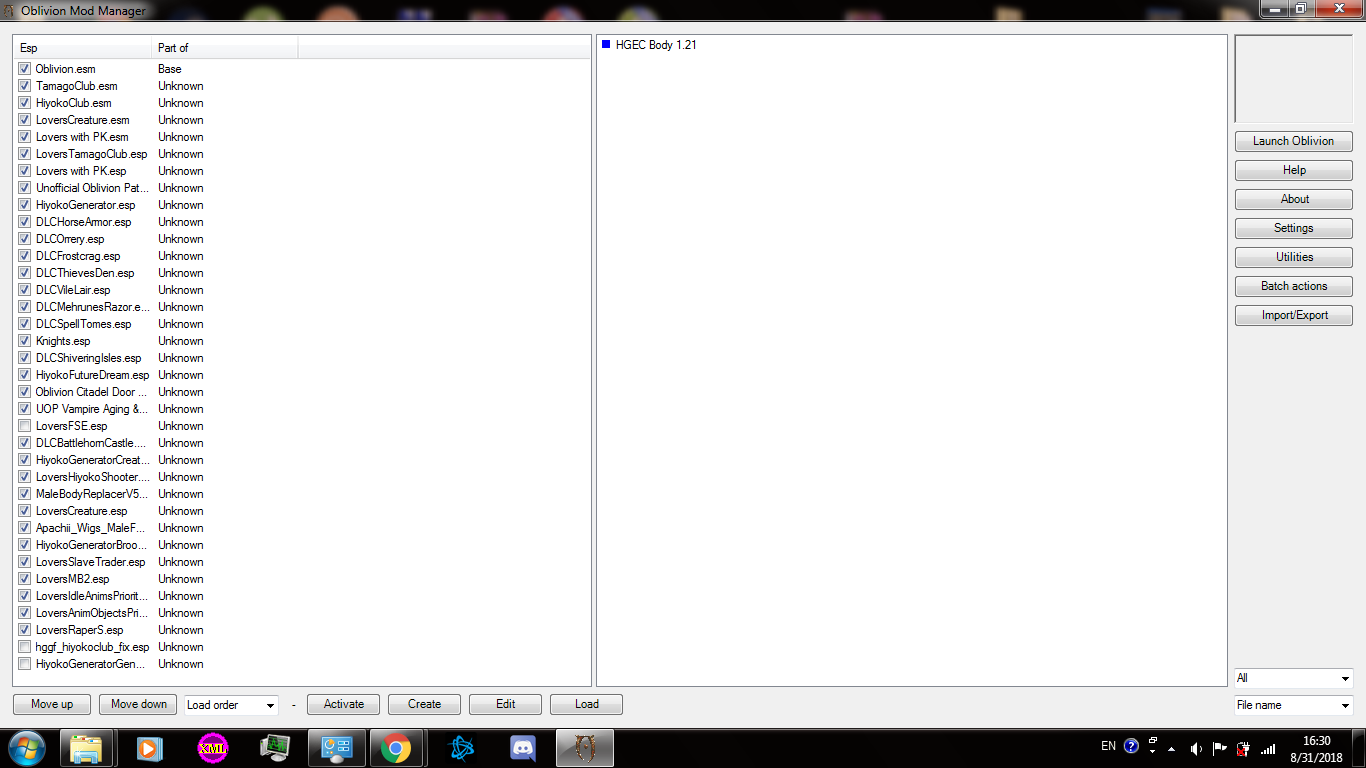
Task: Select the DLCThievesDen.esp row
Action: click(85, 273)
